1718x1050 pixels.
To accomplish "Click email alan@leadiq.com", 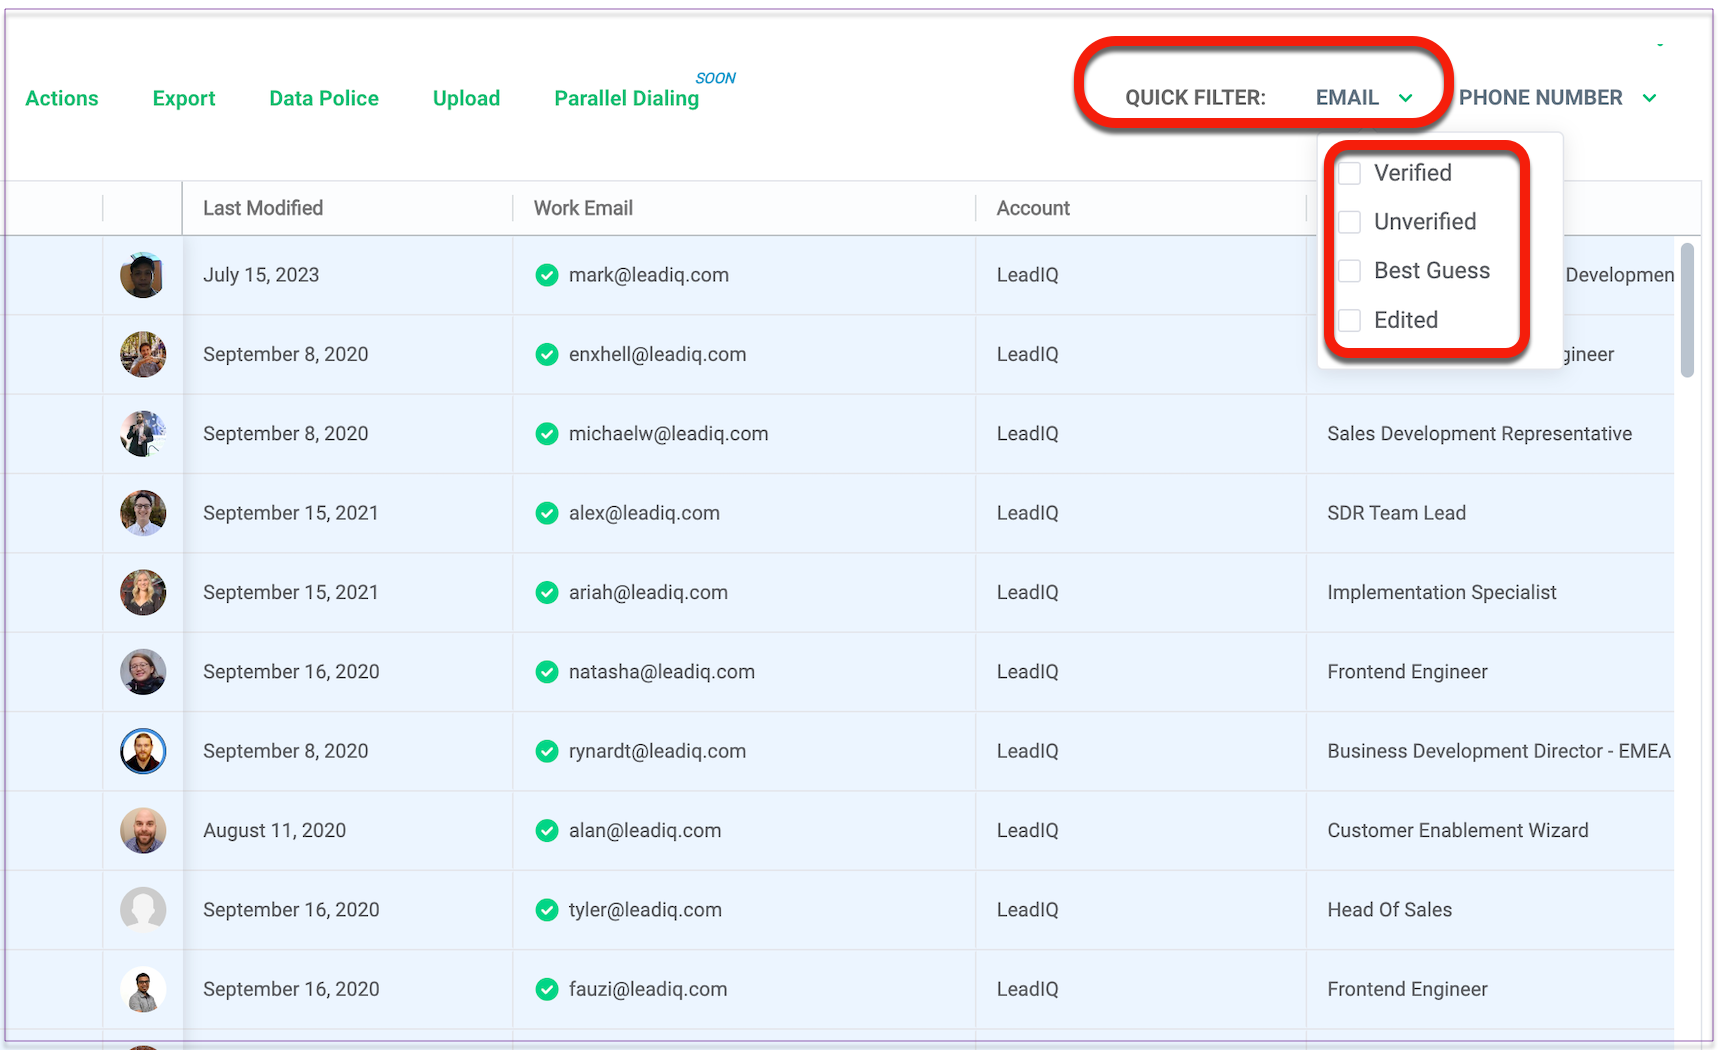I will tap(645, 830).
